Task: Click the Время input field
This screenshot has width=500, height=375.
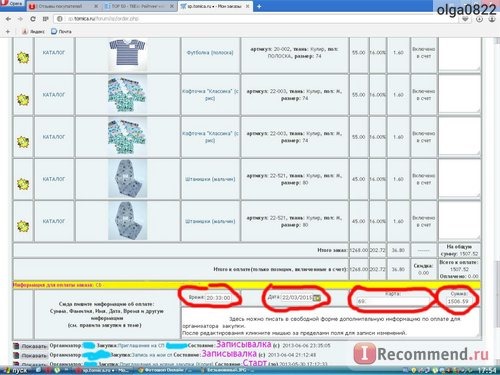Action: click(219, 298)
